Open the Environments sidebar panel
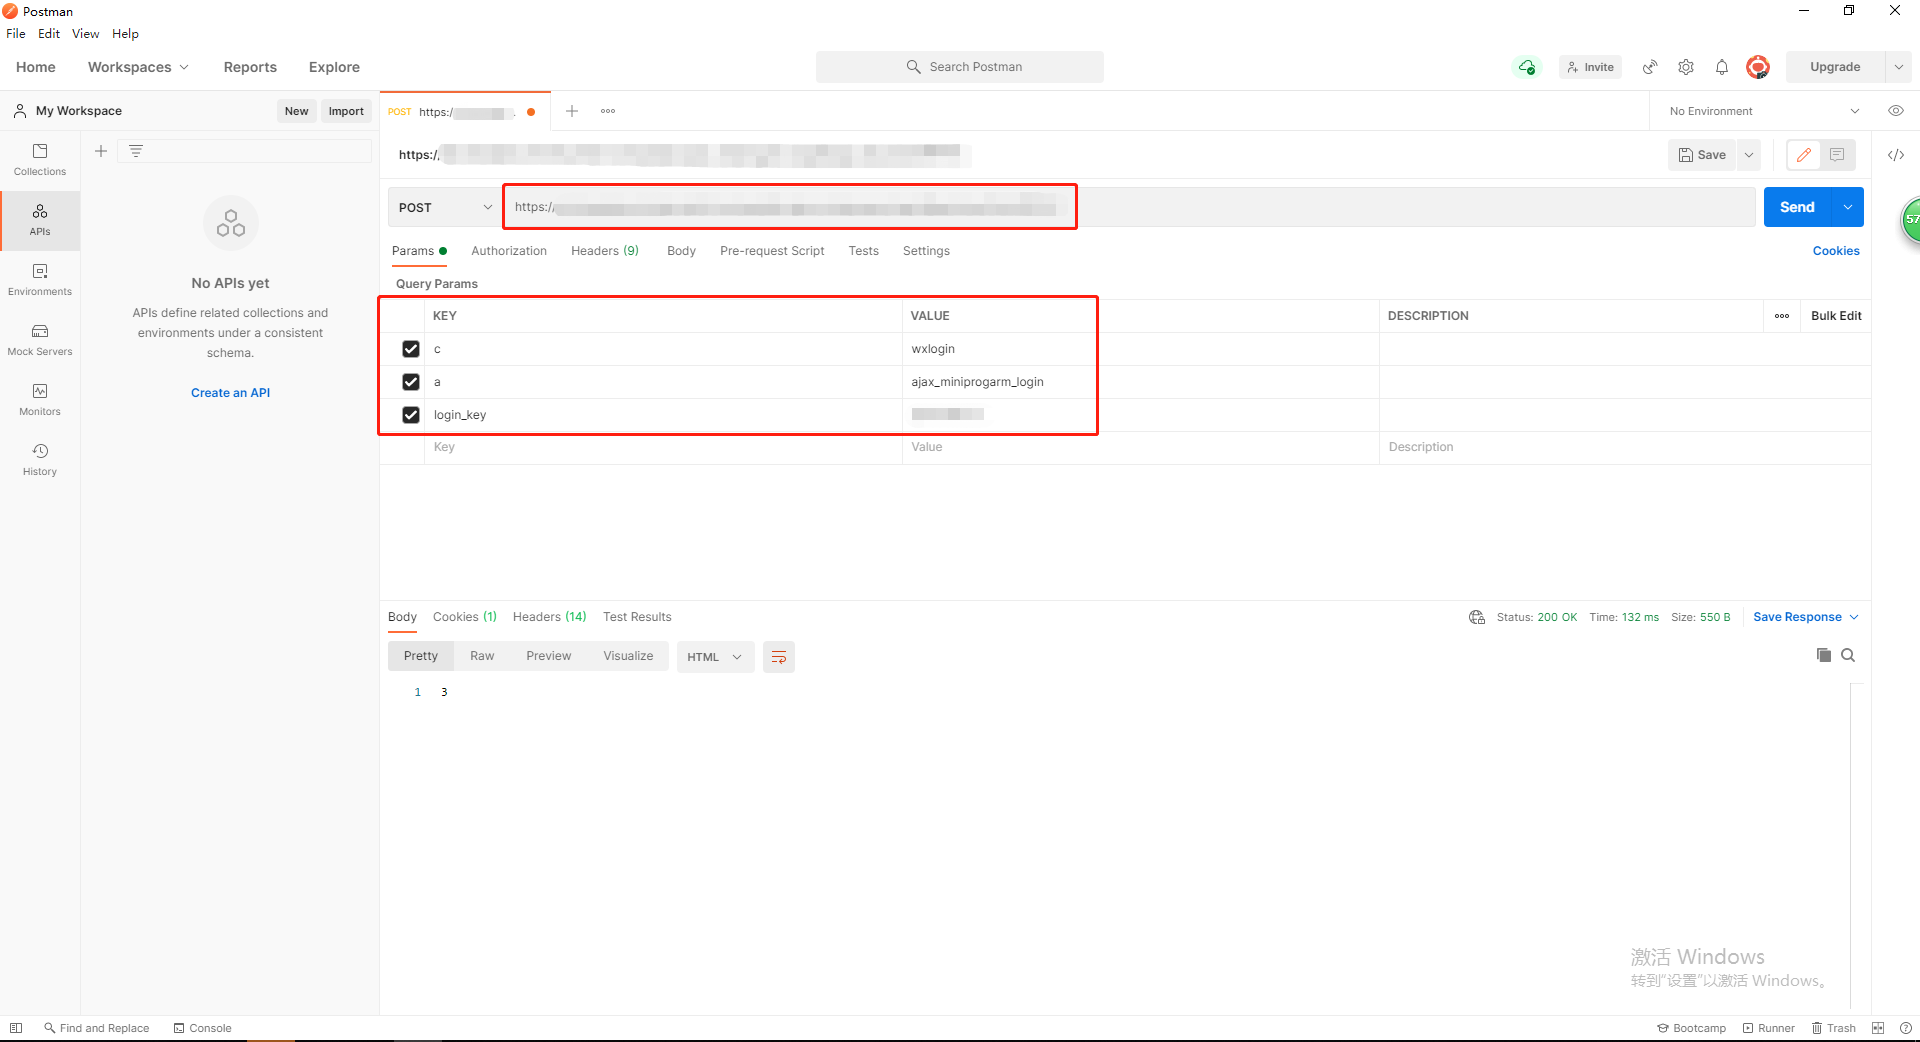Viewport: 1920px width, 1042px height. [x=40, y=280]
